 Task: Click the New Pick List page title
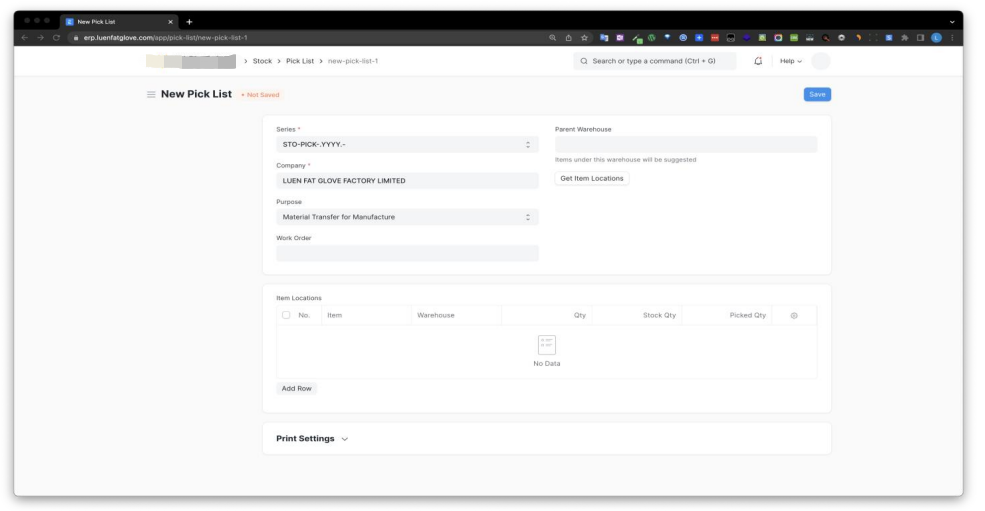click(196, 94)
